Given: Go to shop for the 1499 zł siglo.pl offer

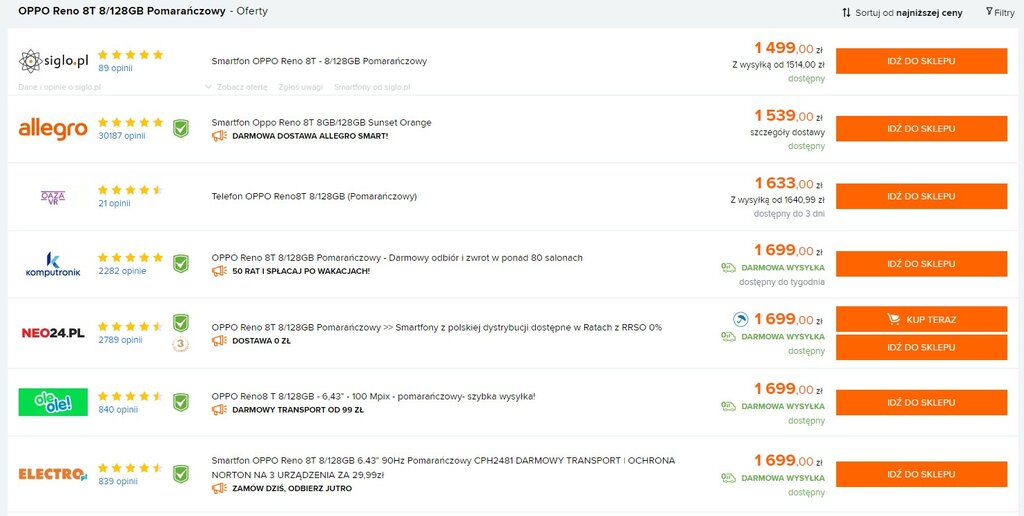Looking at the screenshot, I should (x=921, y=61).
